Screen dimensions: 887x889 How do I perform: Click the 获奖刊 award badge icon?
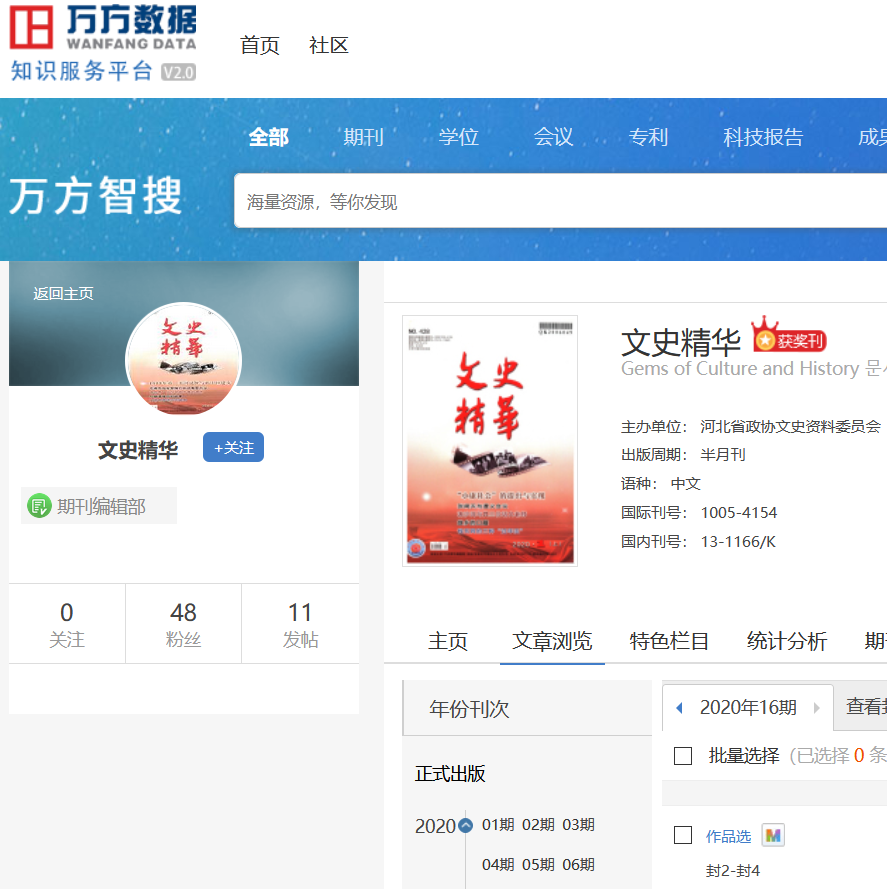(x=789, y=335)
